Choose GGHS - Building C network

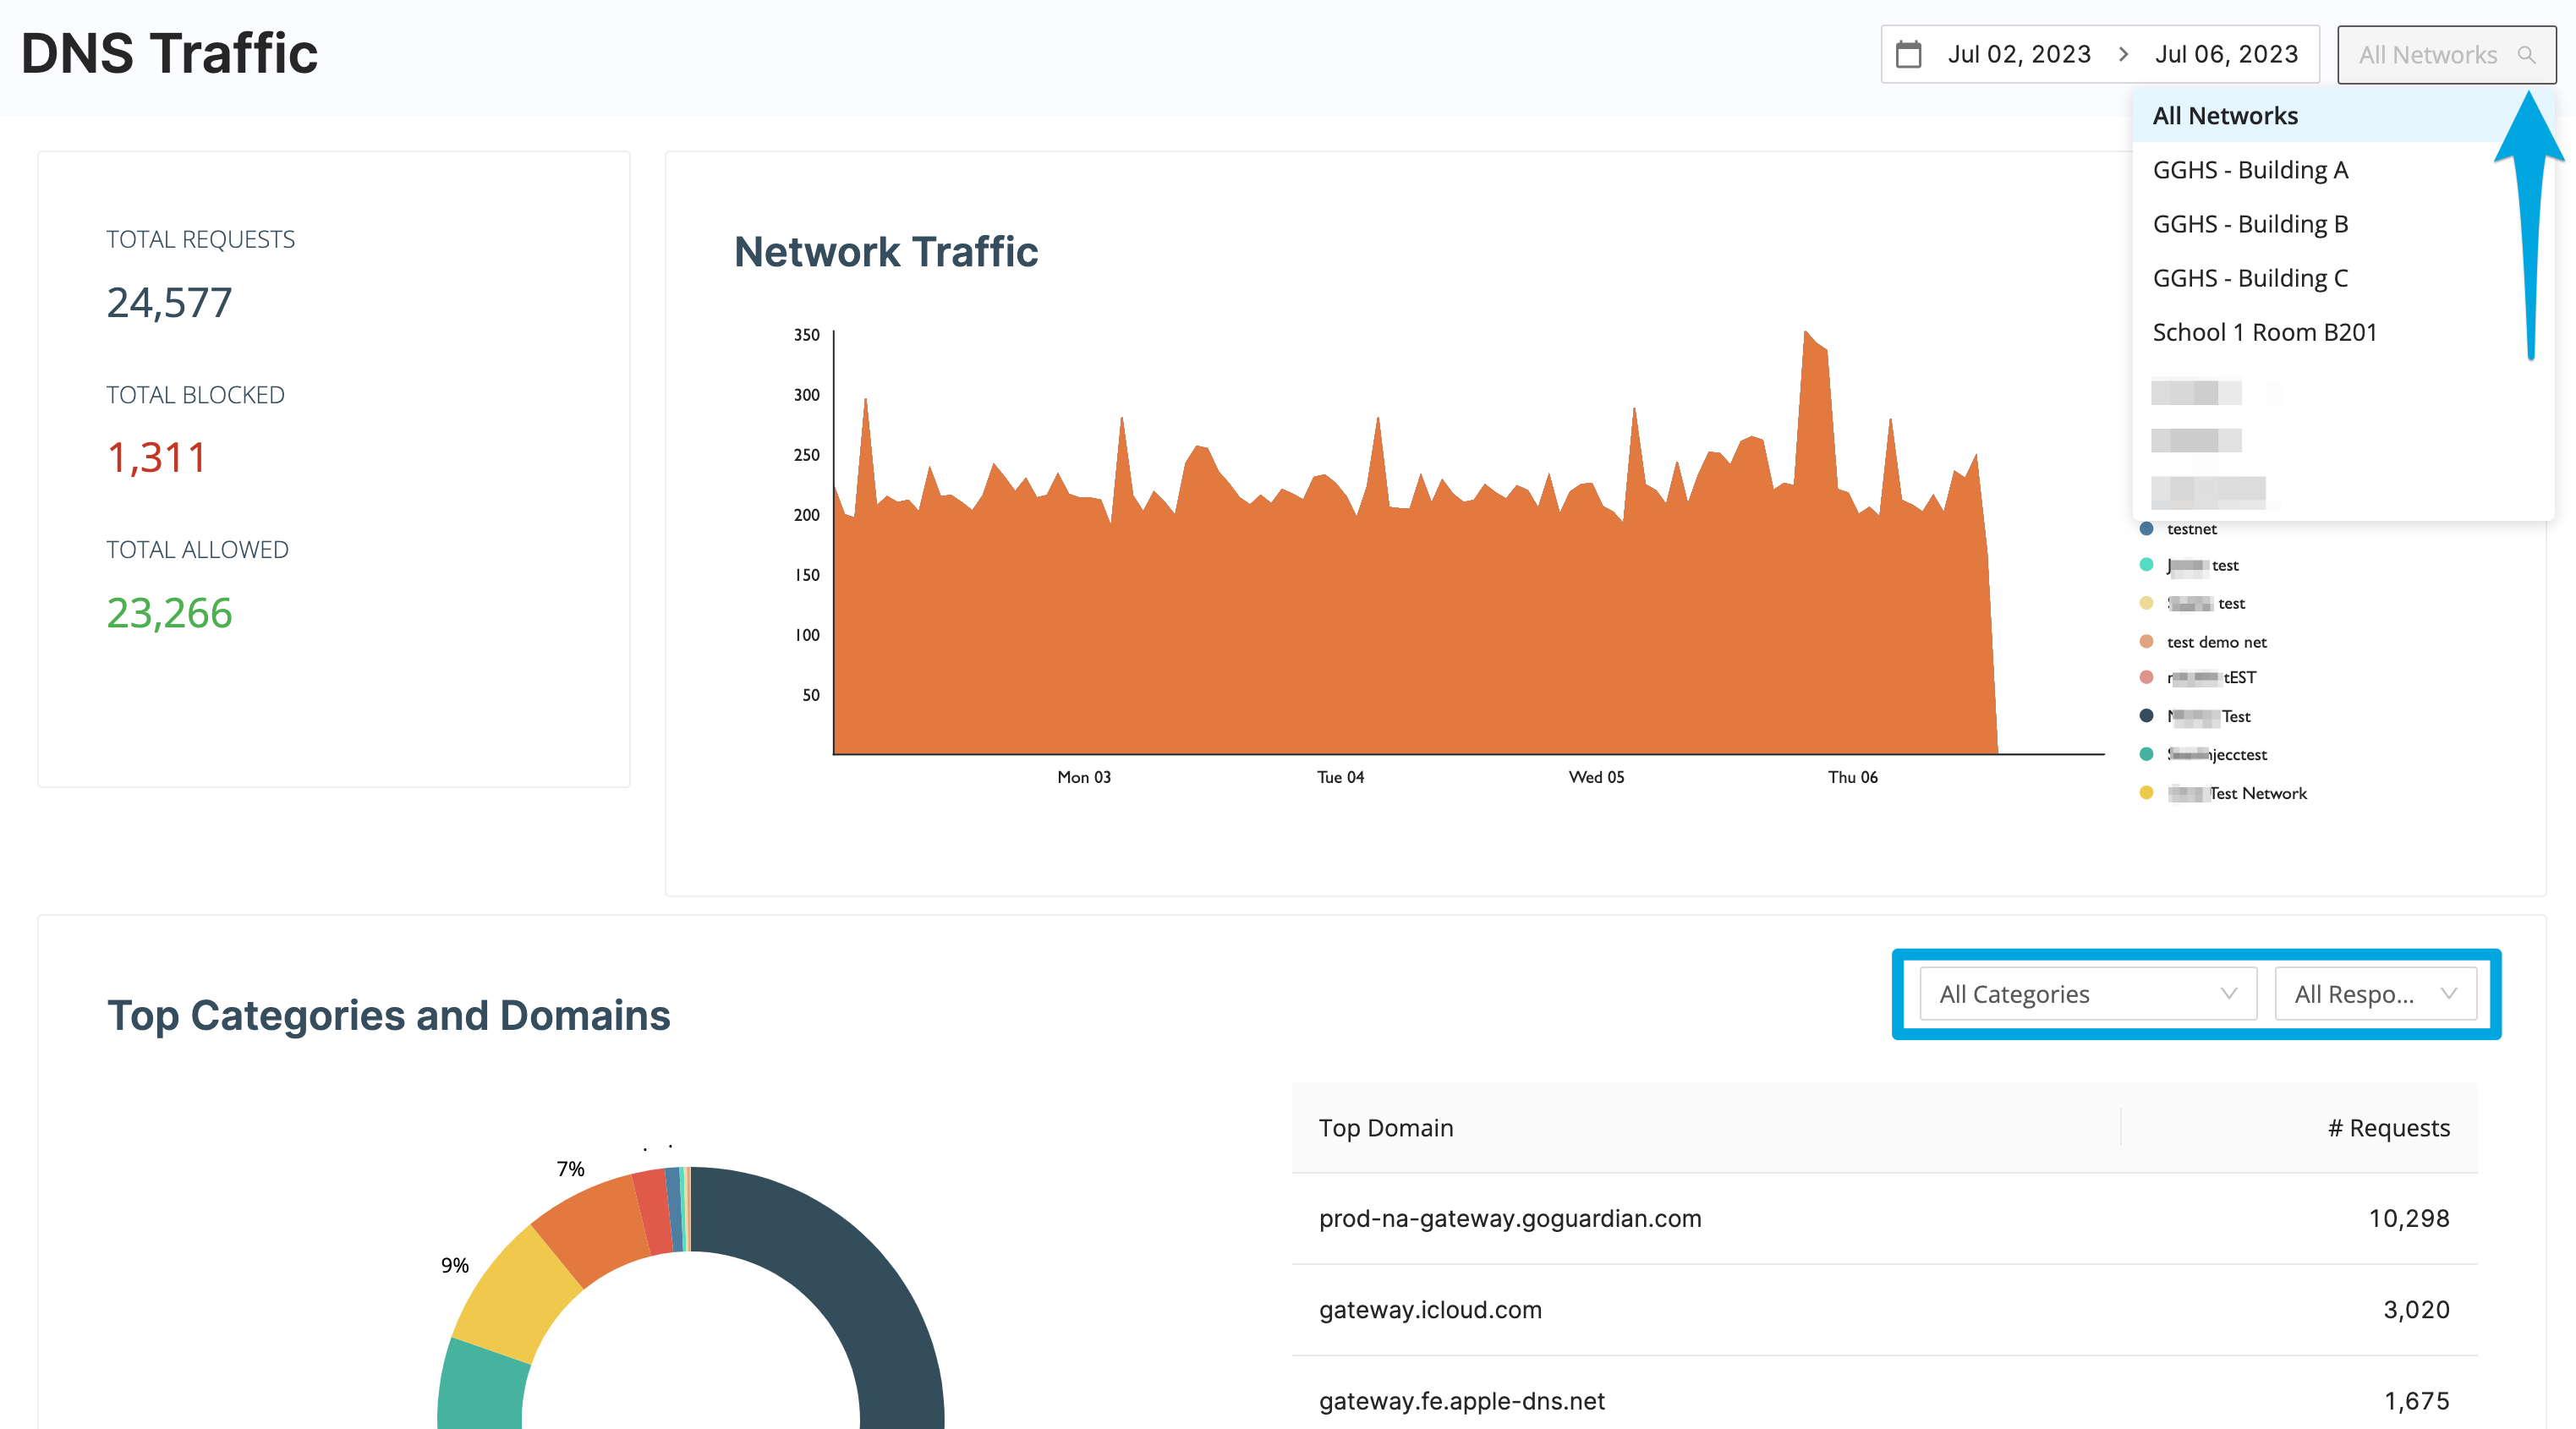[2343, 278]
